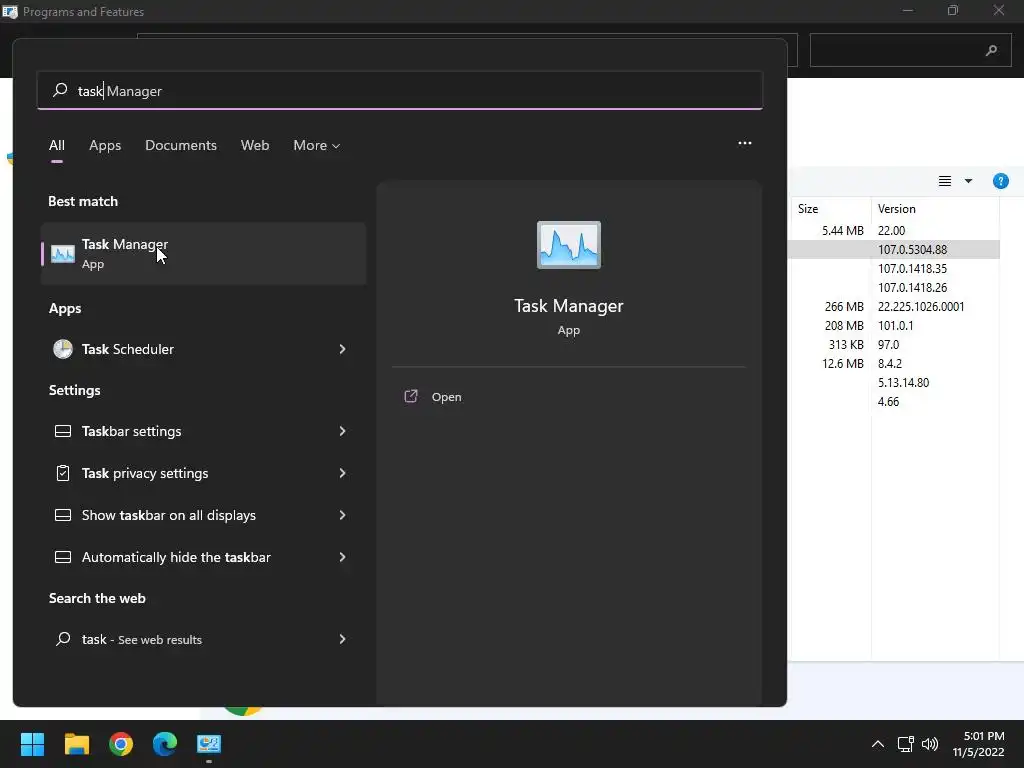Open File Explorer from the taskbar
Screen dimensions: 1024x768
coord(76,744)
